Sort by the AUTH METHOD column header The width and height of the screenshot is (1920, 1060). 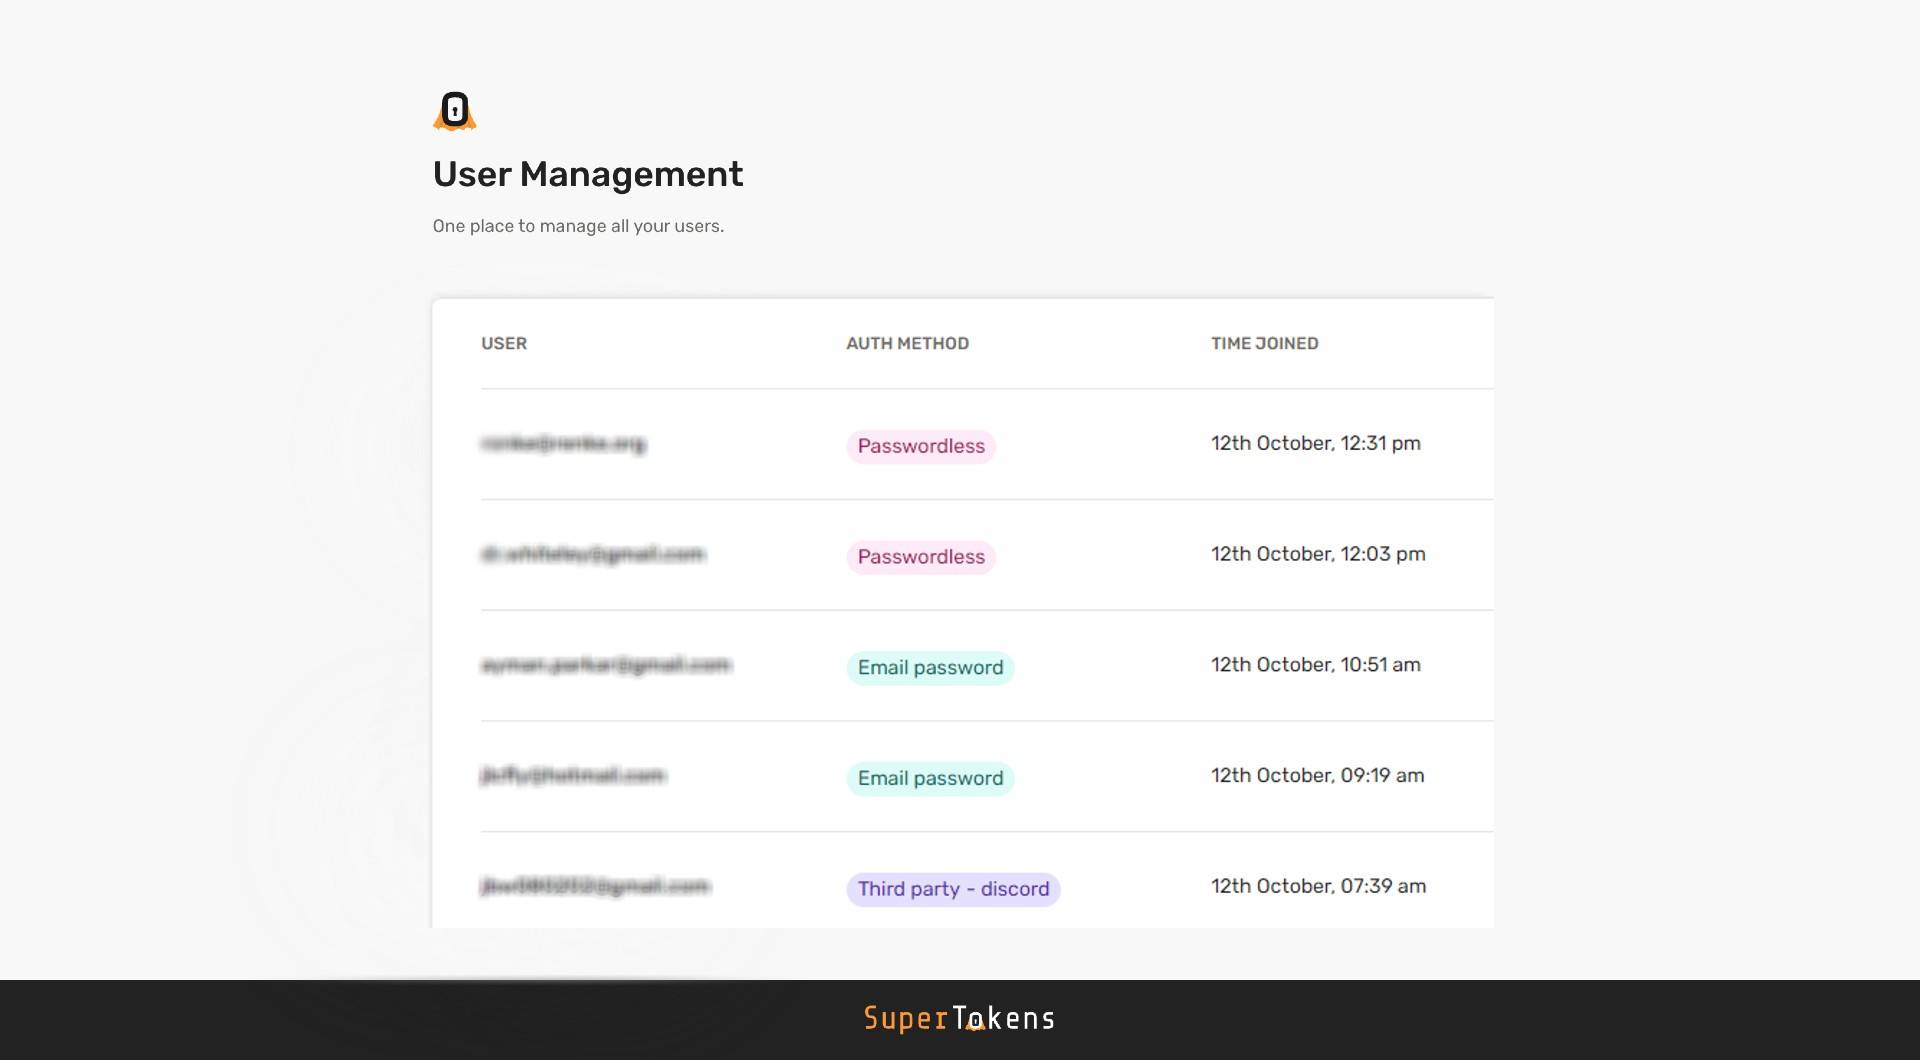907,343
